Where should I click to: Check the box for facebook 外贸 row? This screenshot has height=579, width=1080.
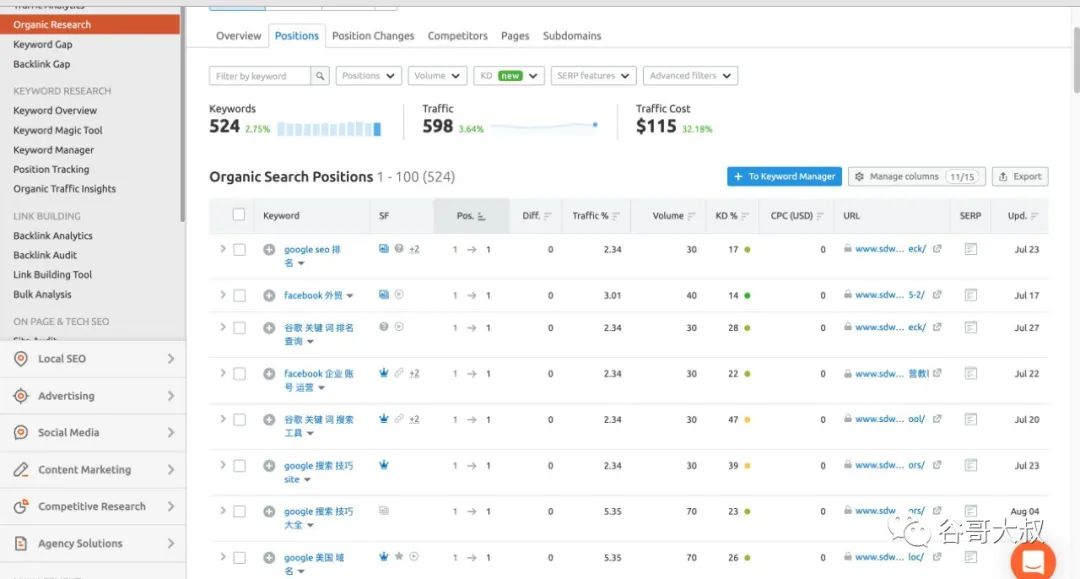[x=239, y=295]
